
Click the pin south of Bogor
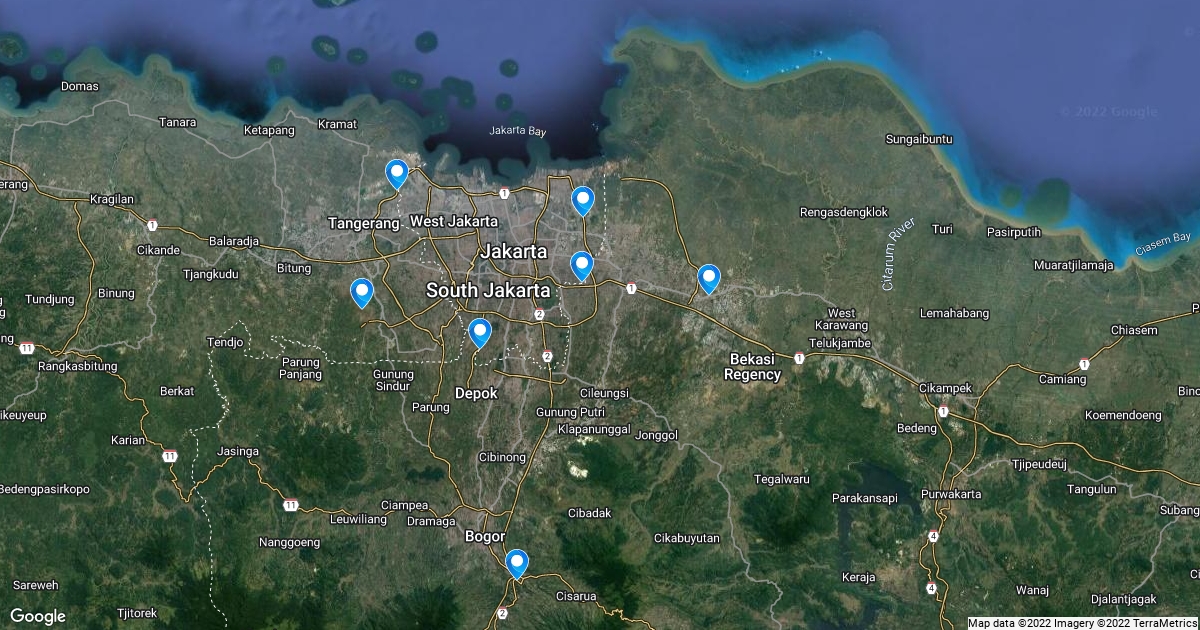(x=516, y=563)
